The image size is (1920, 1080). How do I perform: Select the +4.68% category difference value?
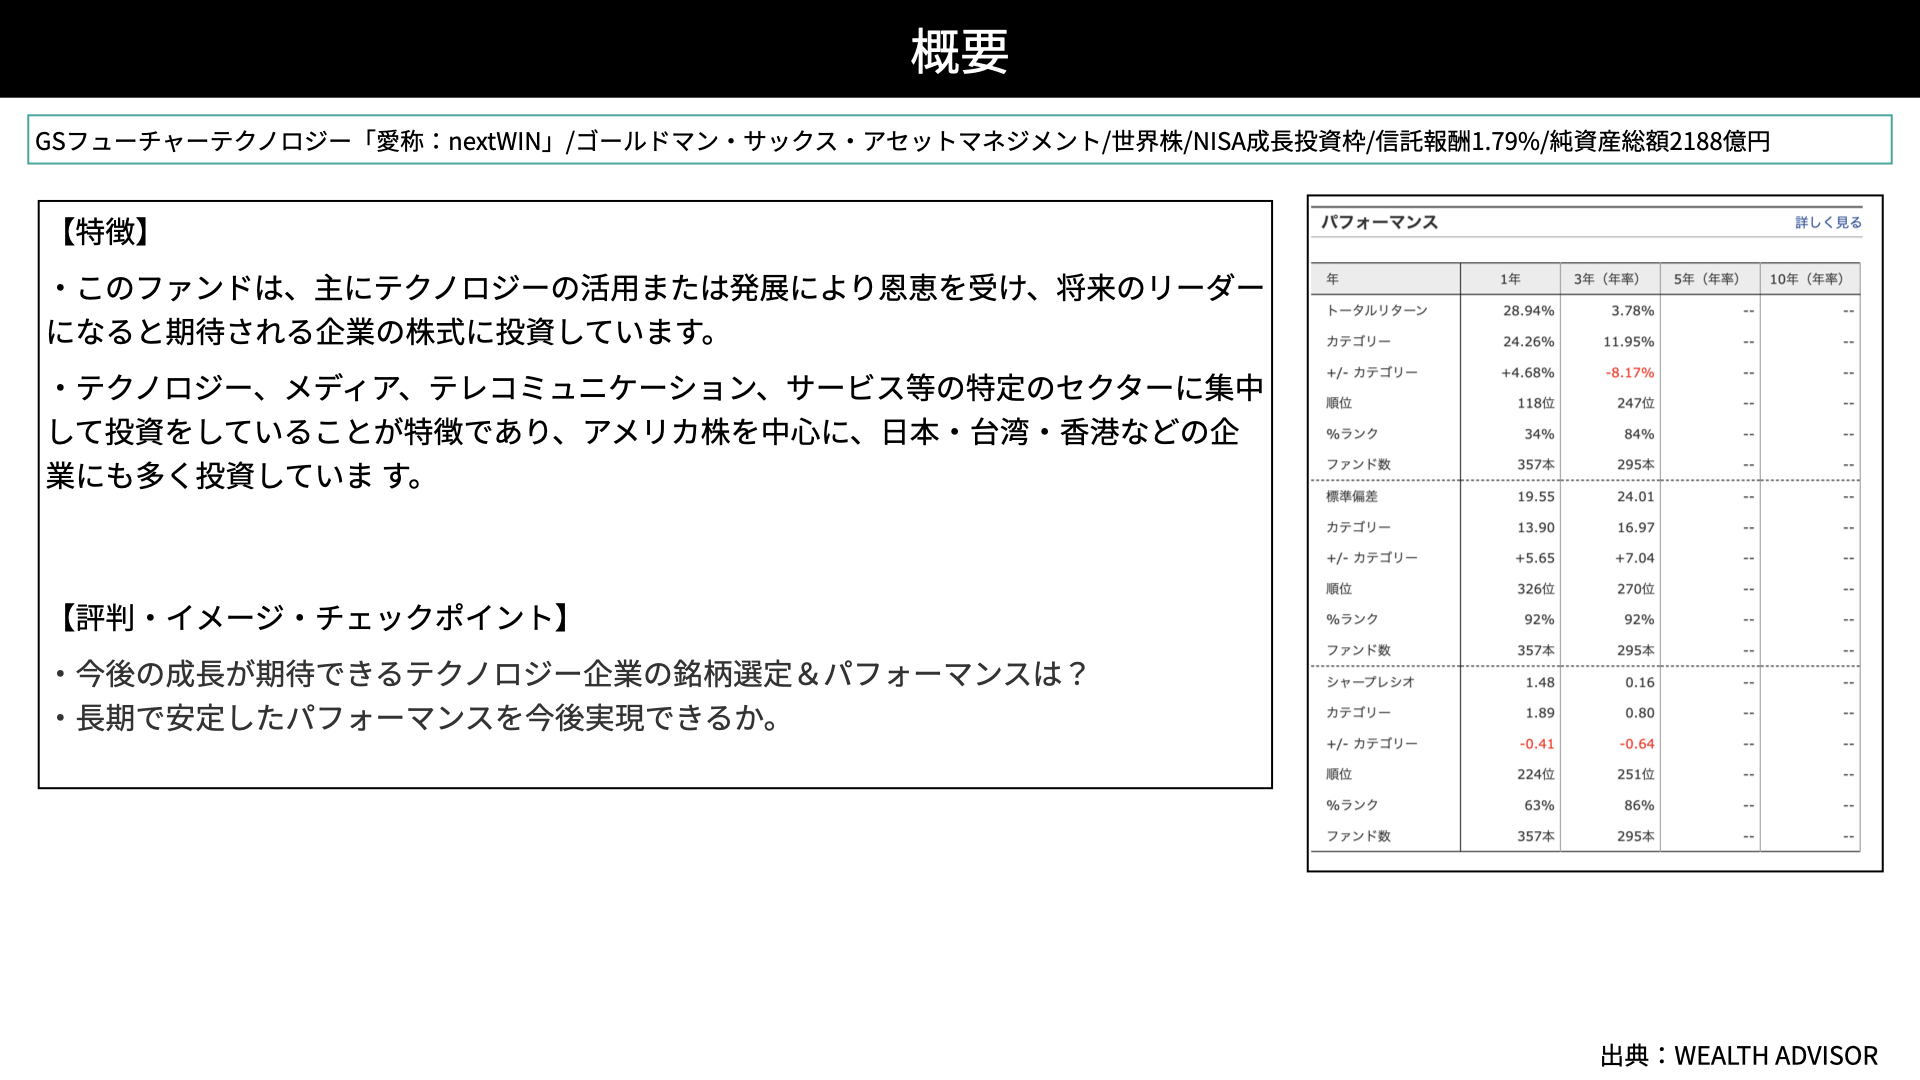click(x=1527, y=373)
